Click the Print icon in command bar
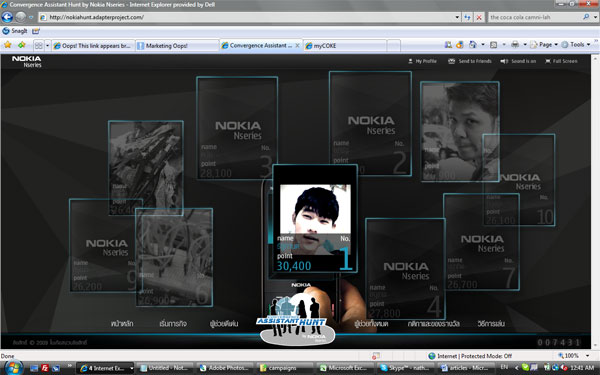Image resolution: width=600 pixels, height=375 pixels. pos(515,45)
